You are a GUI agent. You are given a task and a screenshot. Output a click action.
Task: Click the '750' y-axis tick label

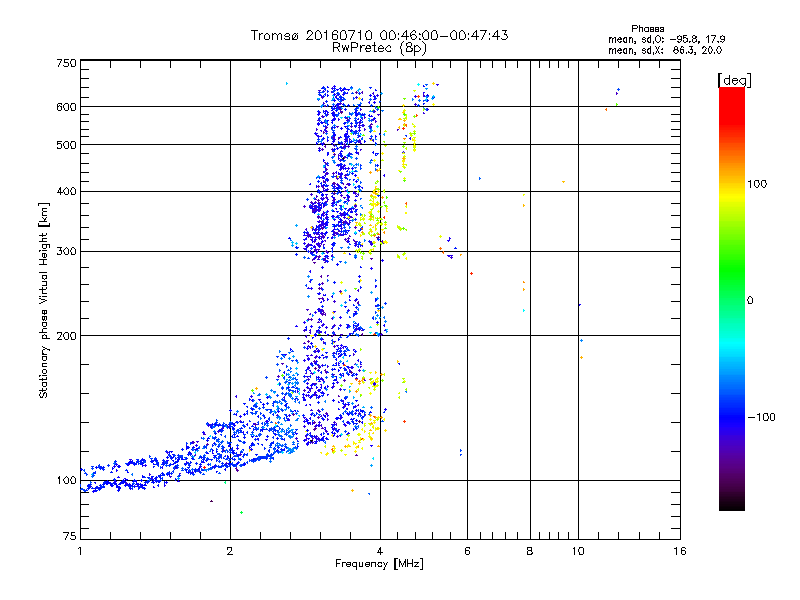(66, 63)
